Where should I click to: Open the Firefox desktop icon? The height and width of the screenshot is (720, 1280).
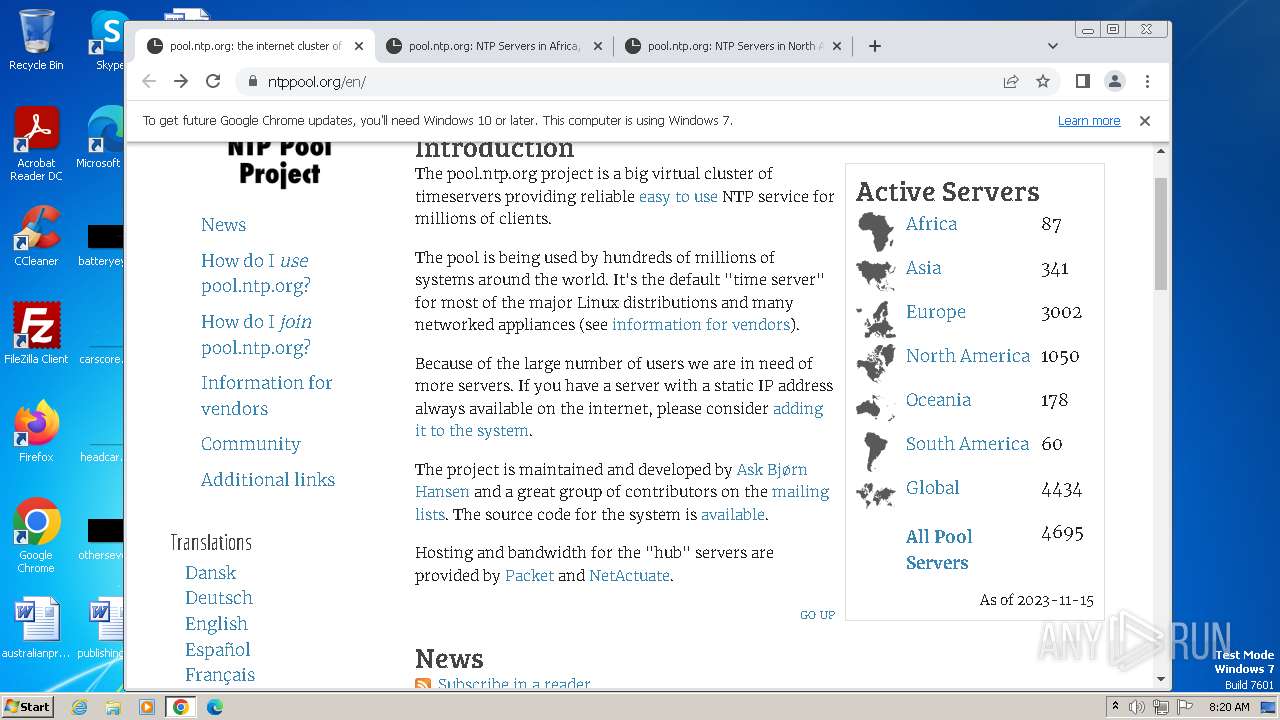(36, 432)
